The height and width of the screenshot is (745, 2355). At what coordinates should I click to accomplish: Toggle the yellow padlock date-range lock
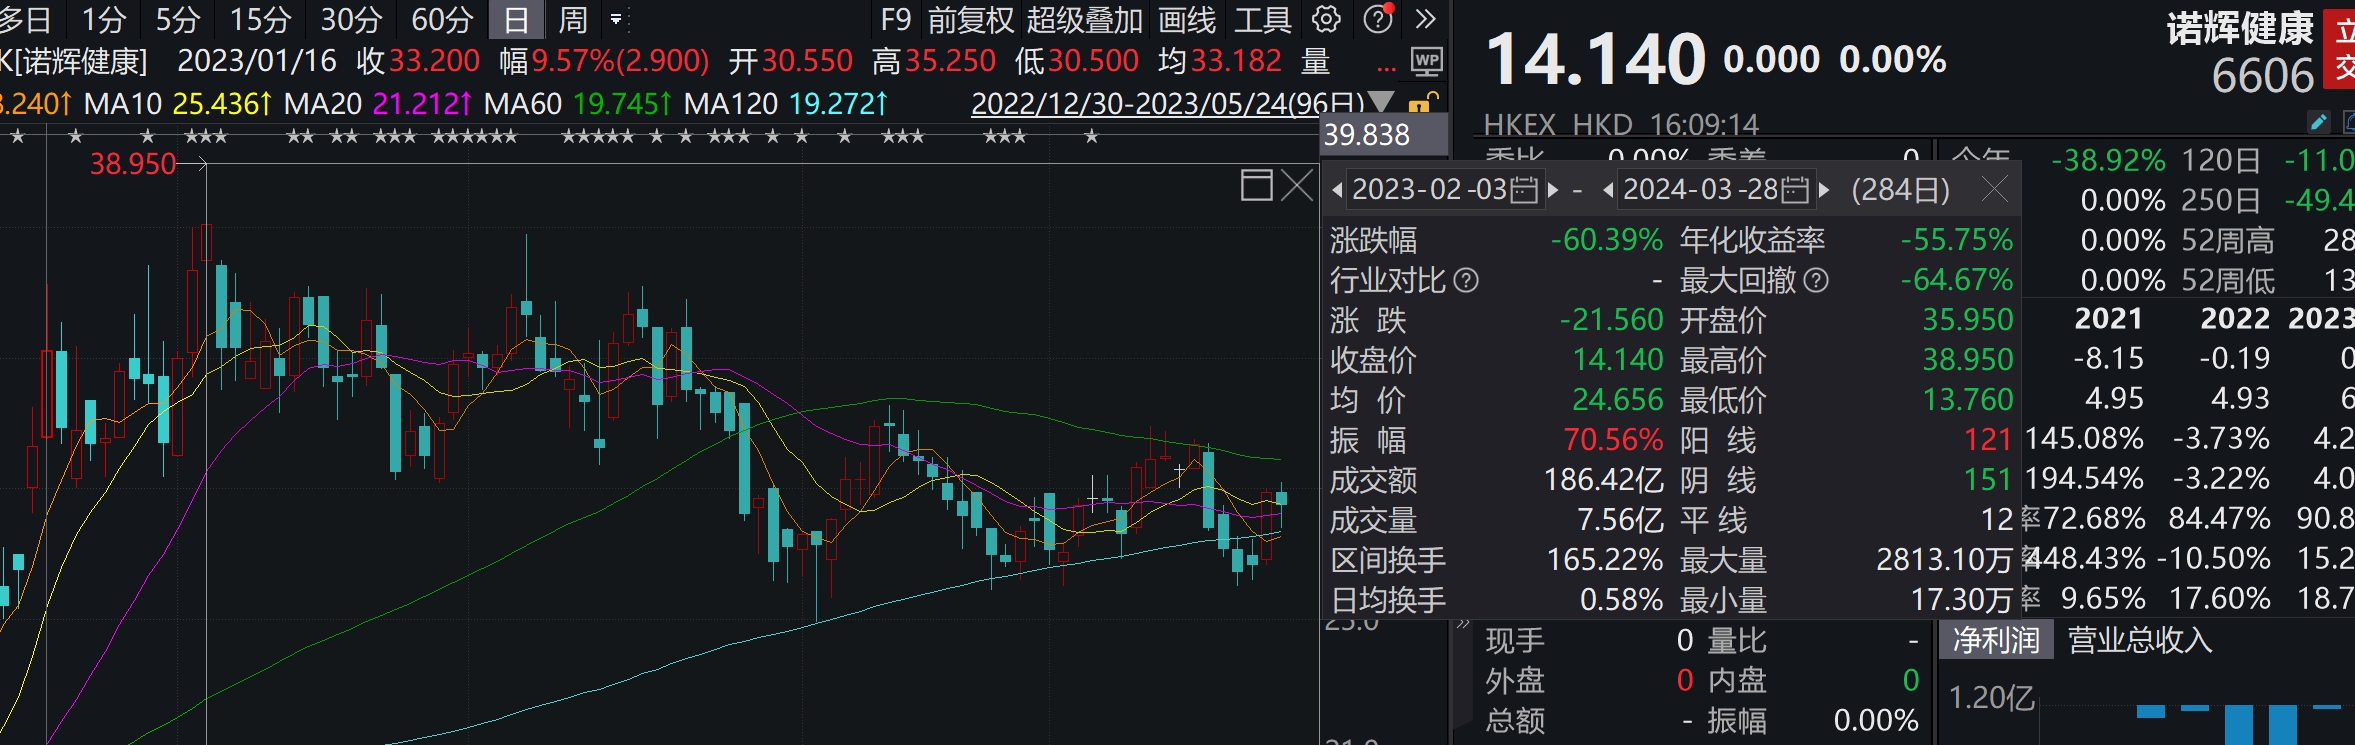1422,102
